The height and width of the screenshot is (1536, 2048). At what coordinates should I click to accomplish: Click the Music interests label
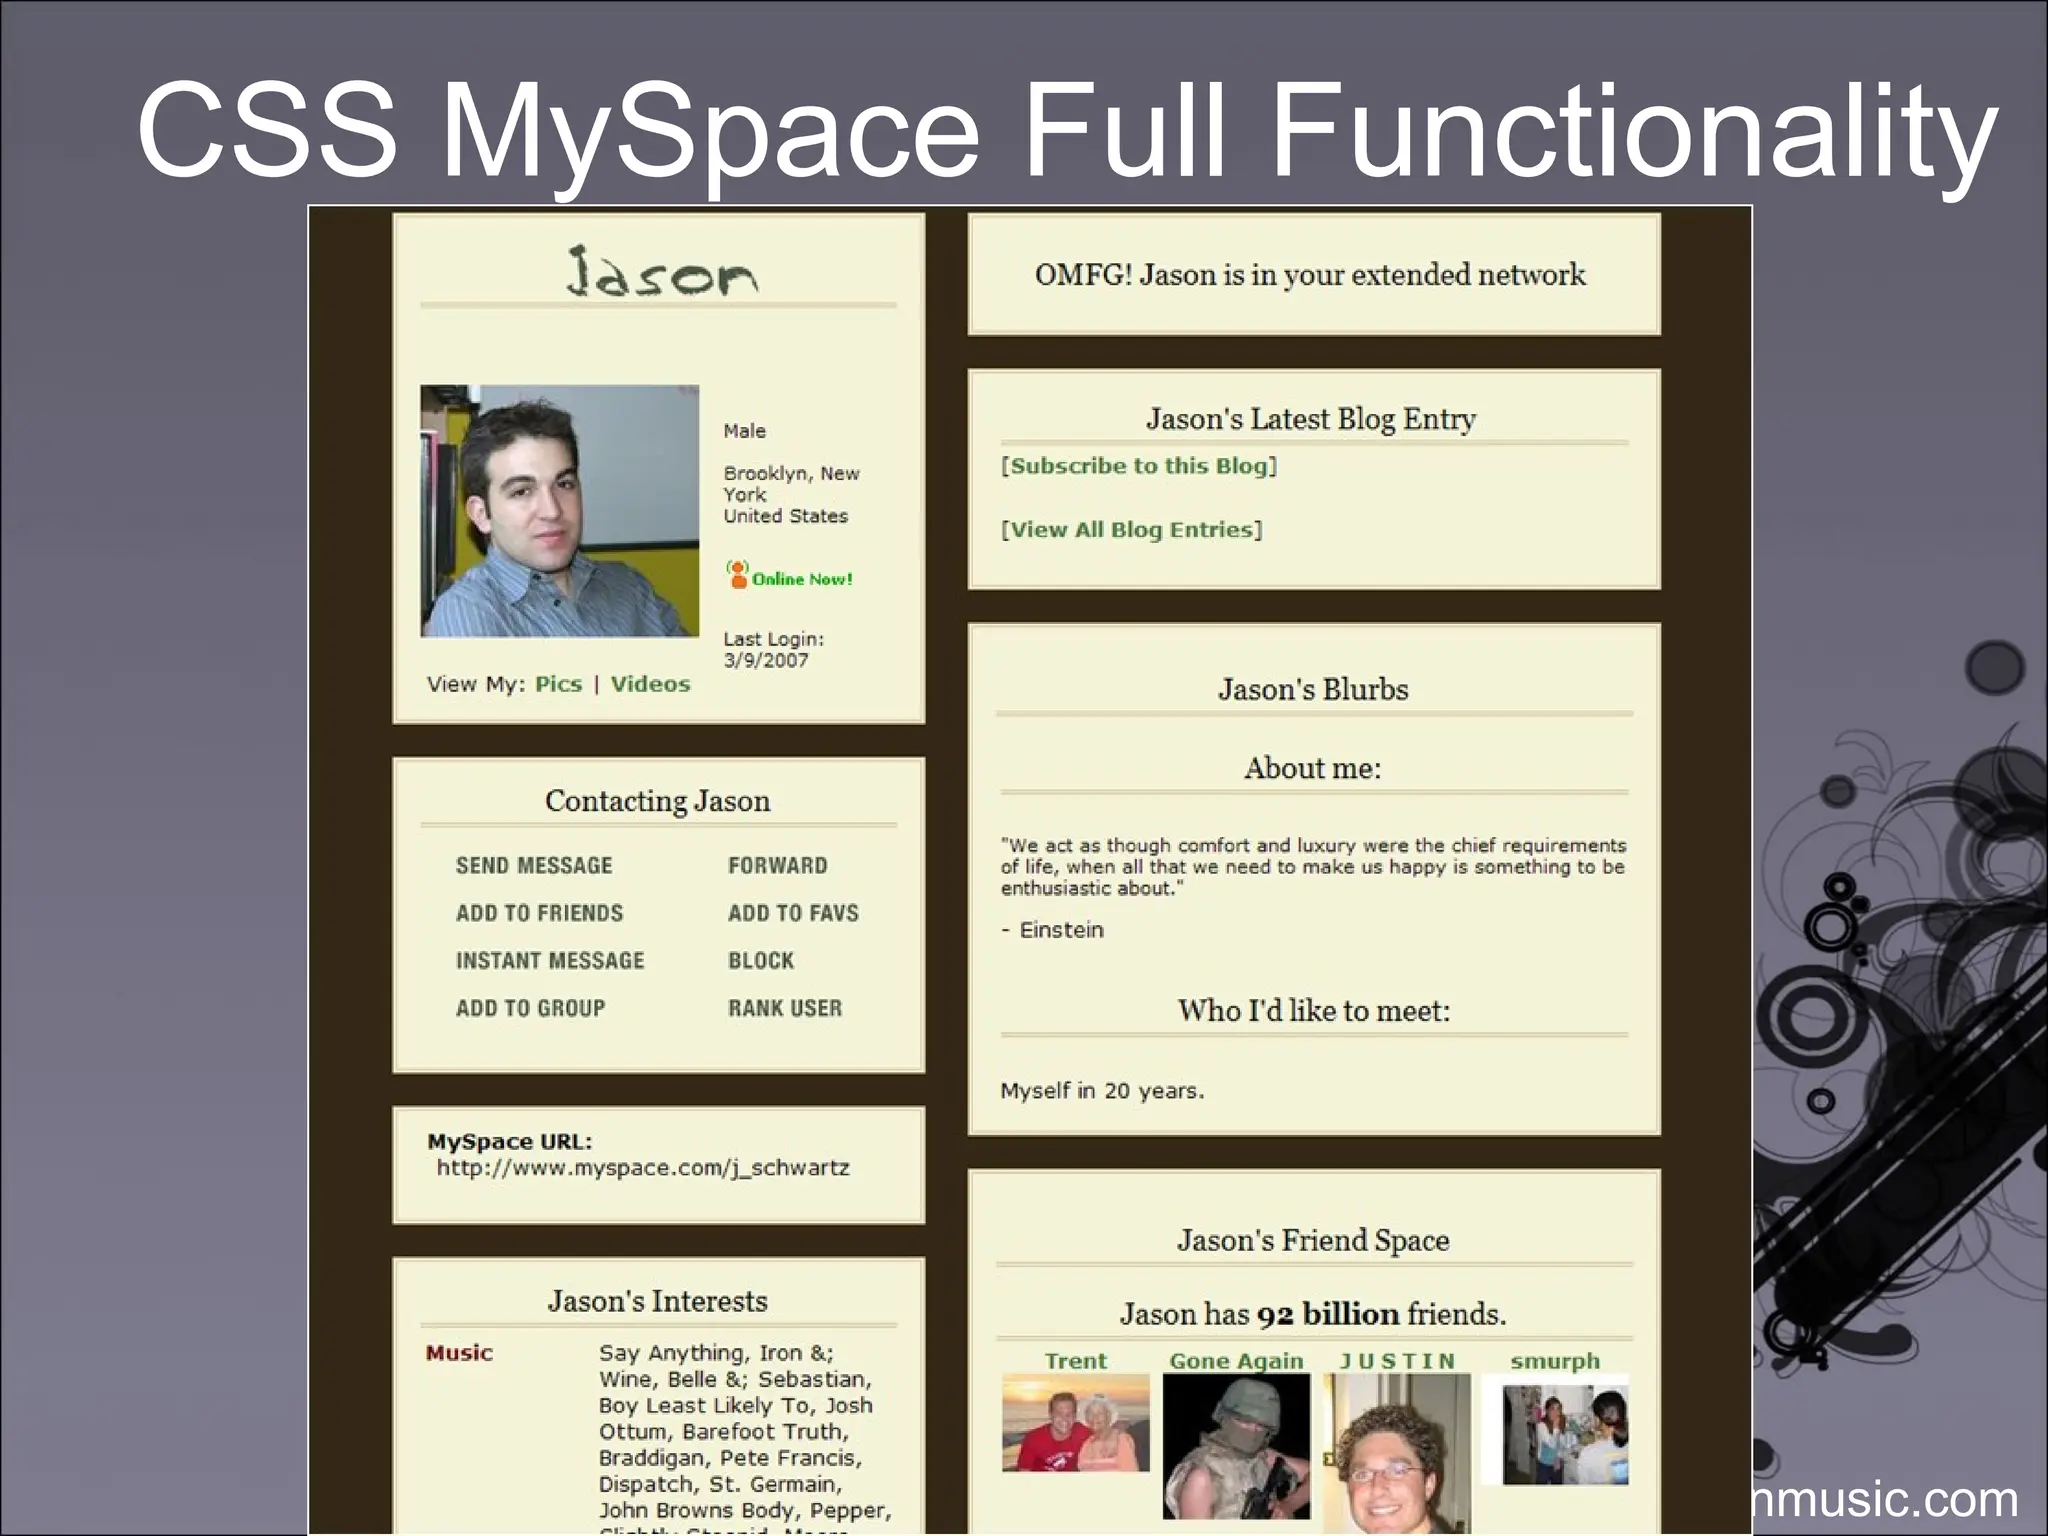coord(459,1353)
